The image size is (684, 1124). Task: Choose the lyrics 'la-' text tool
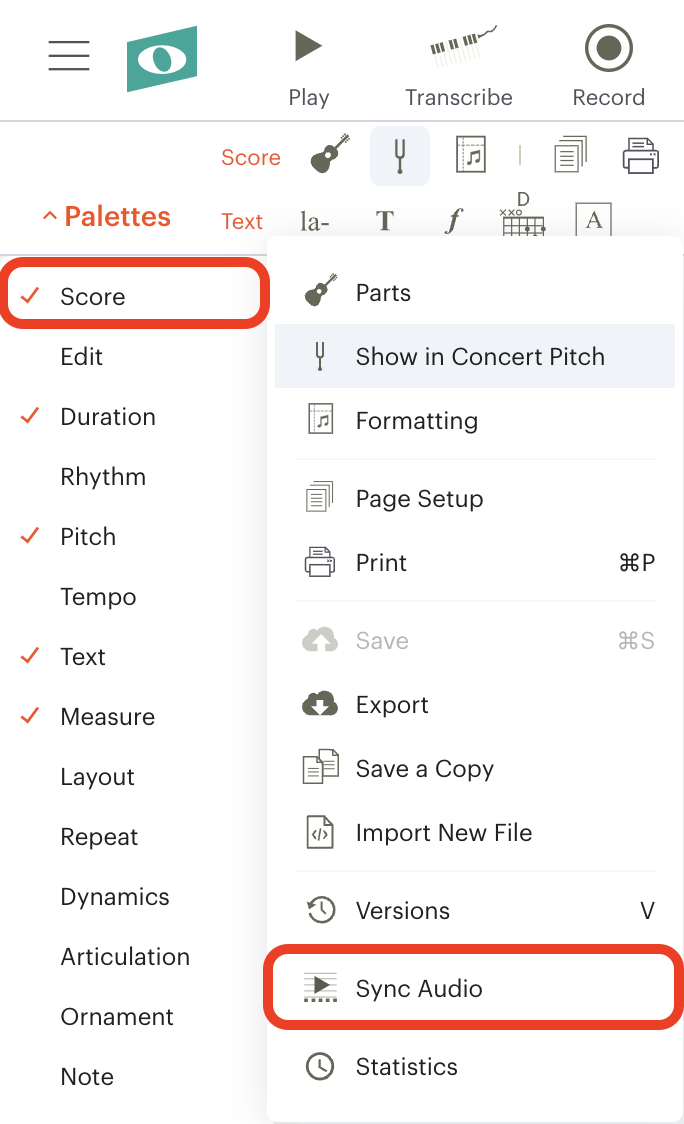click(314, 222)
